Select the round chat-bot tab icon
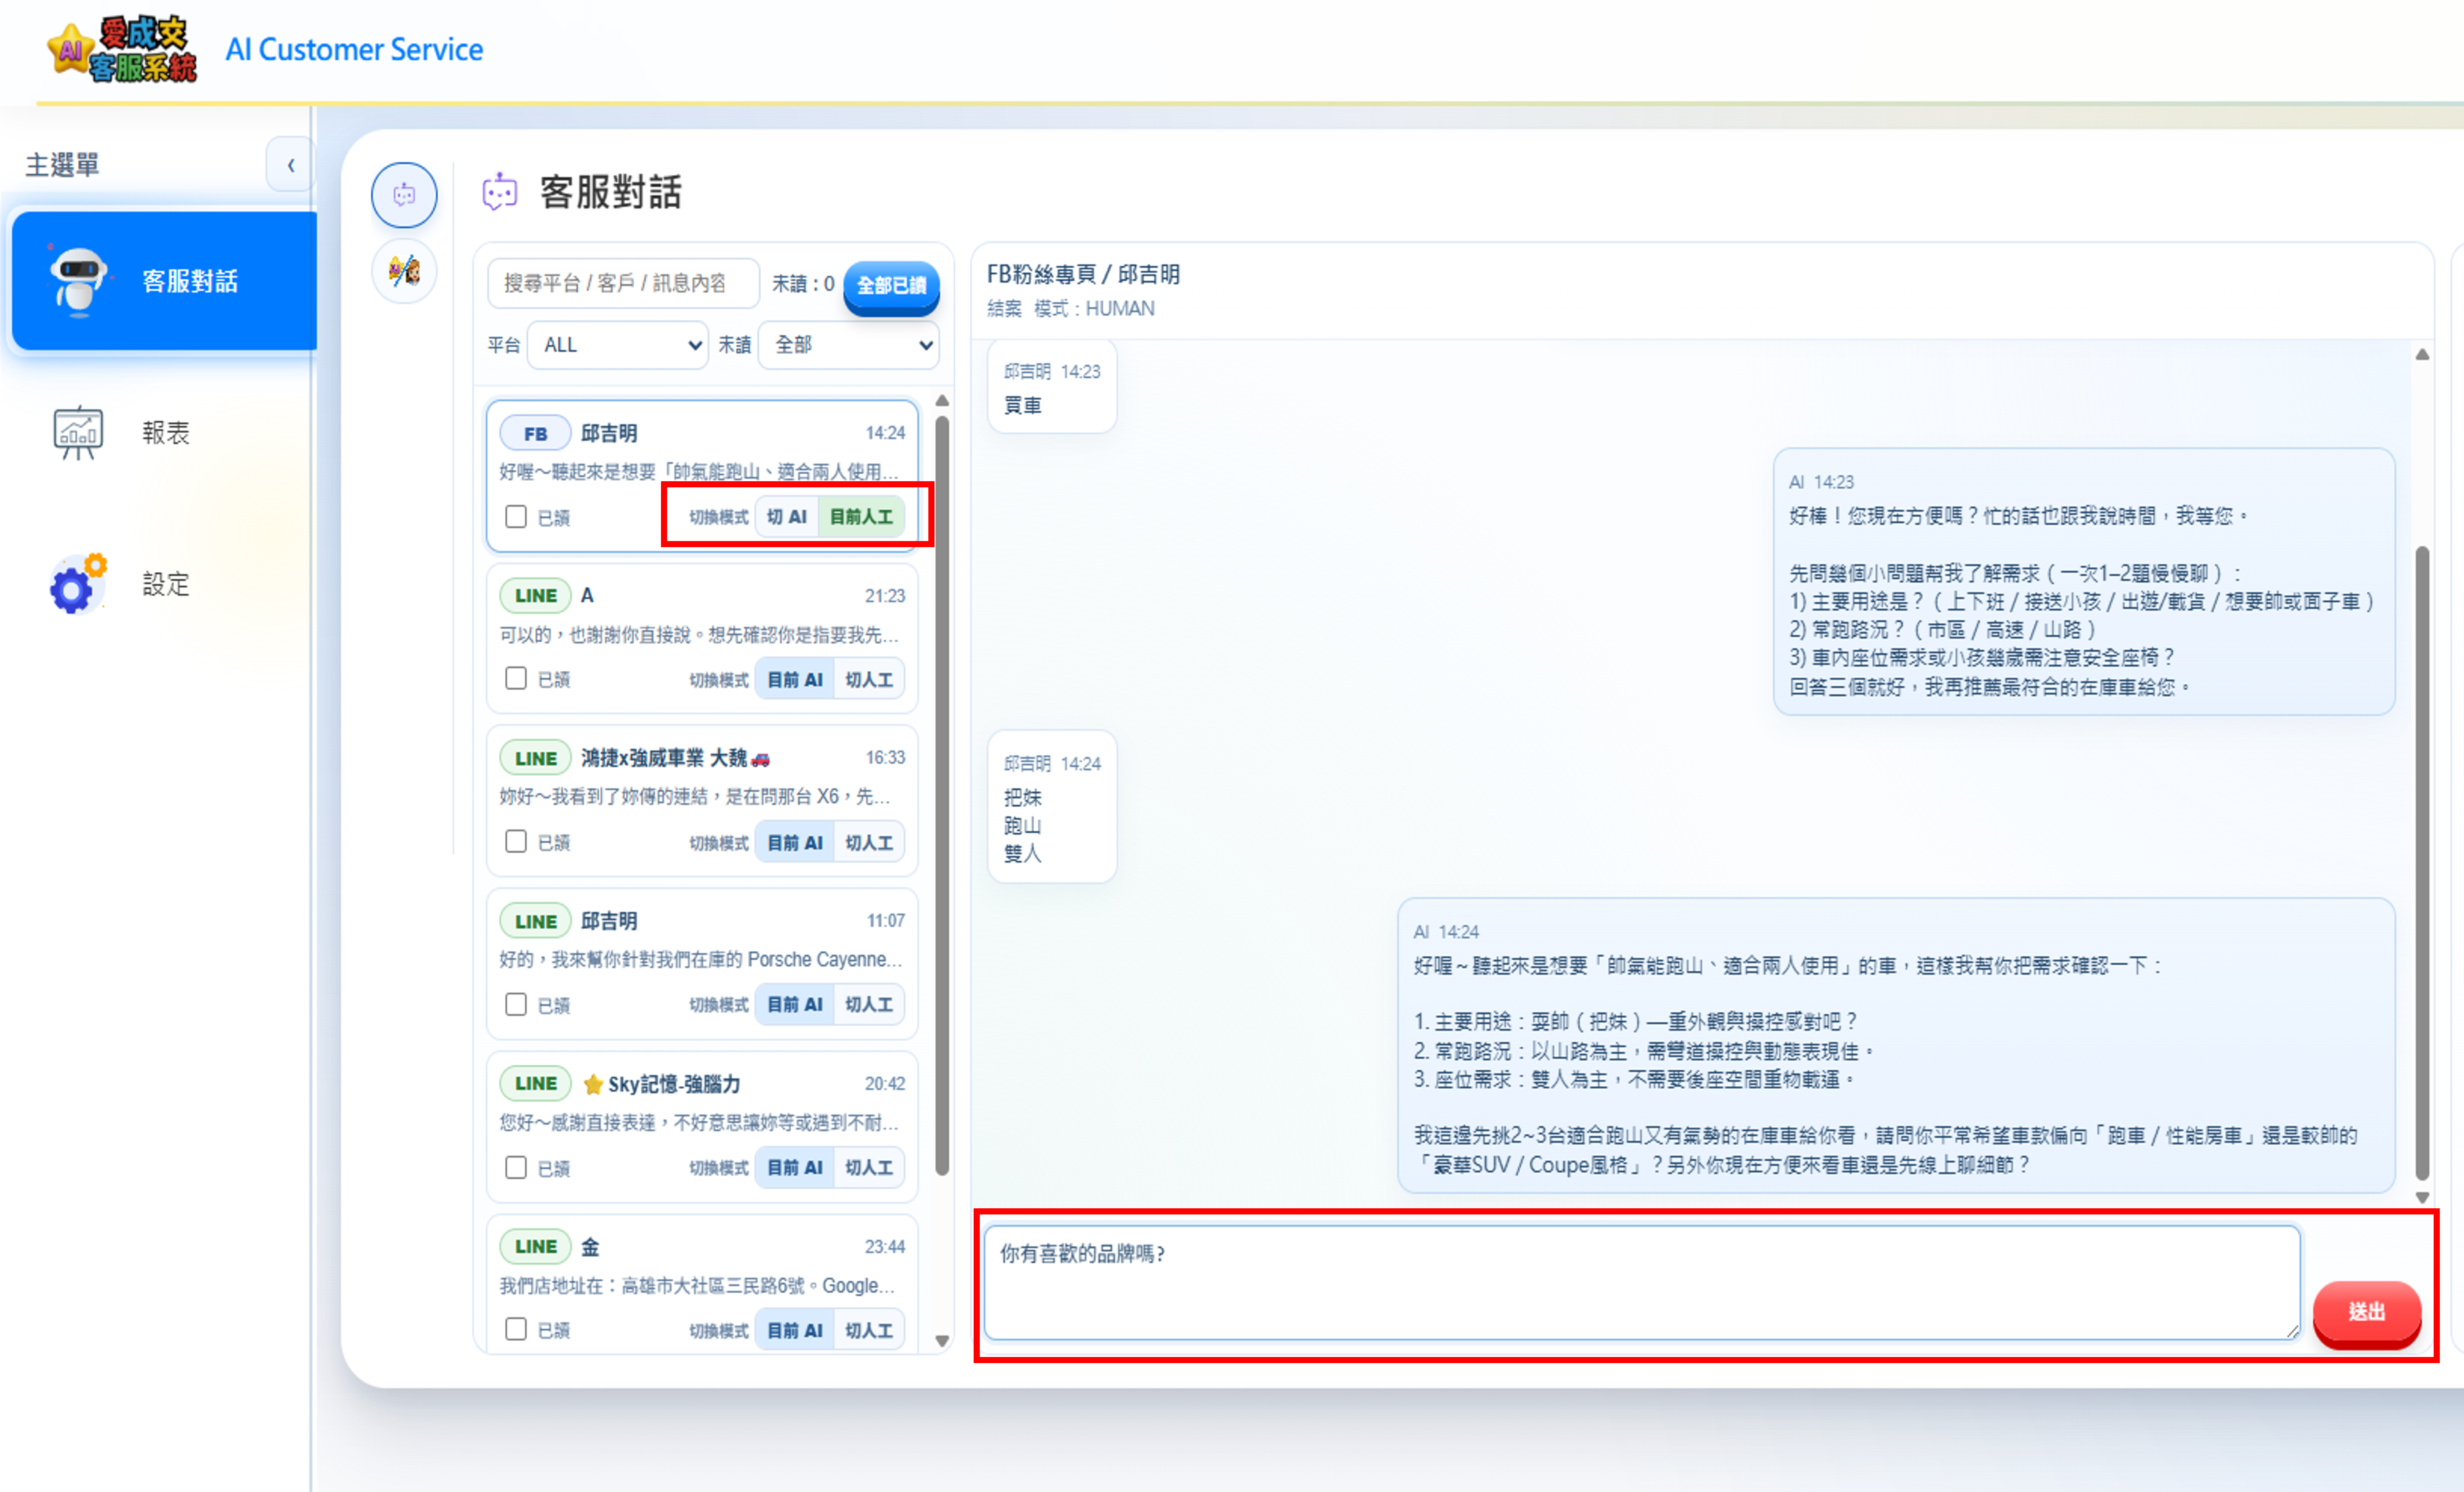2464x1492 pixels. pos(404,194)
